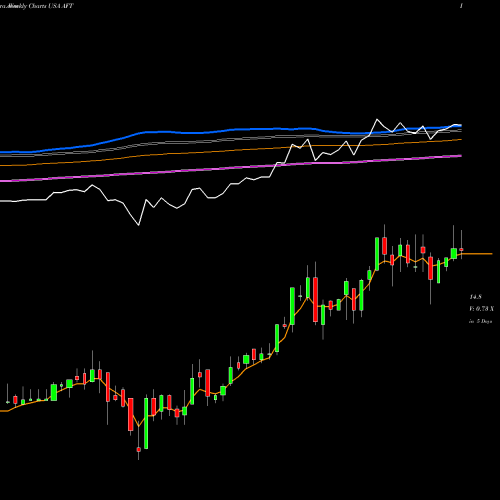
Task: Select the small red candle at chart bottom
Action: pyautogui.click(x=139, y=449)
